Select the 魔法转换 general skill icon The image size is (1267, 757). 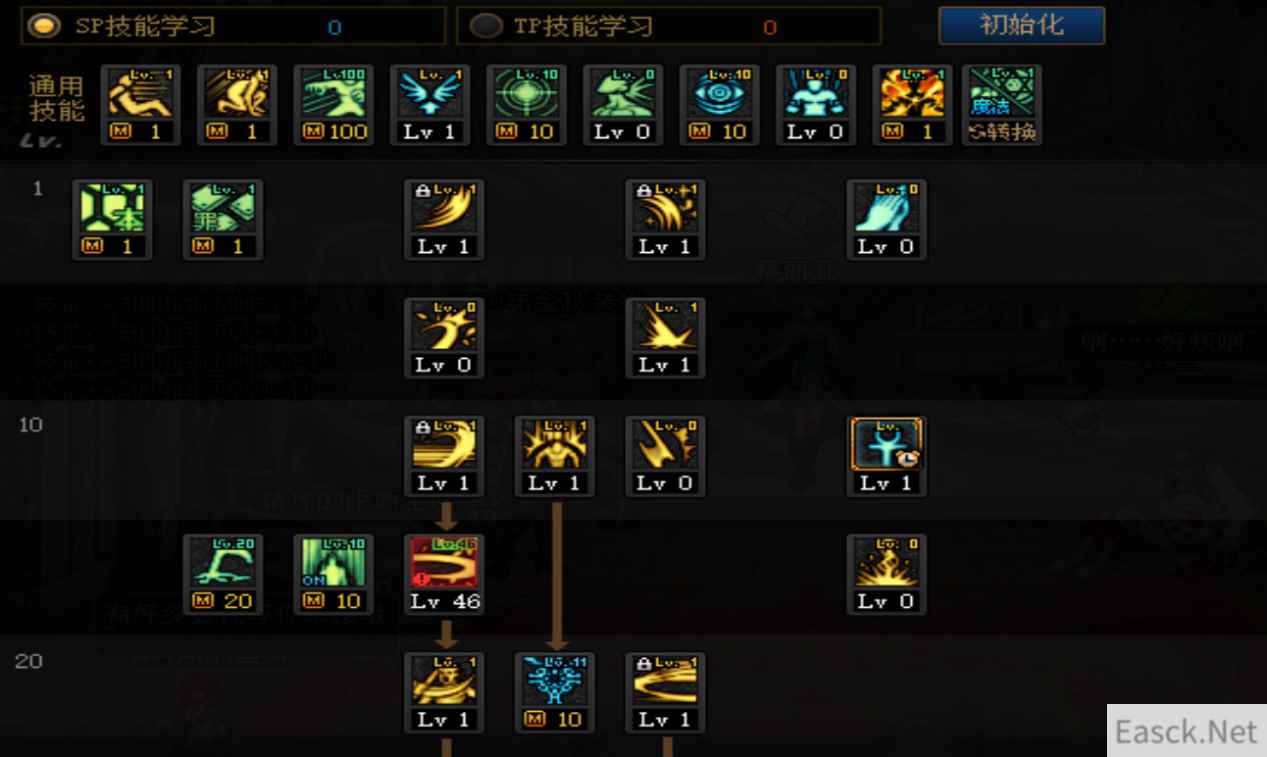pos(1001,105)
